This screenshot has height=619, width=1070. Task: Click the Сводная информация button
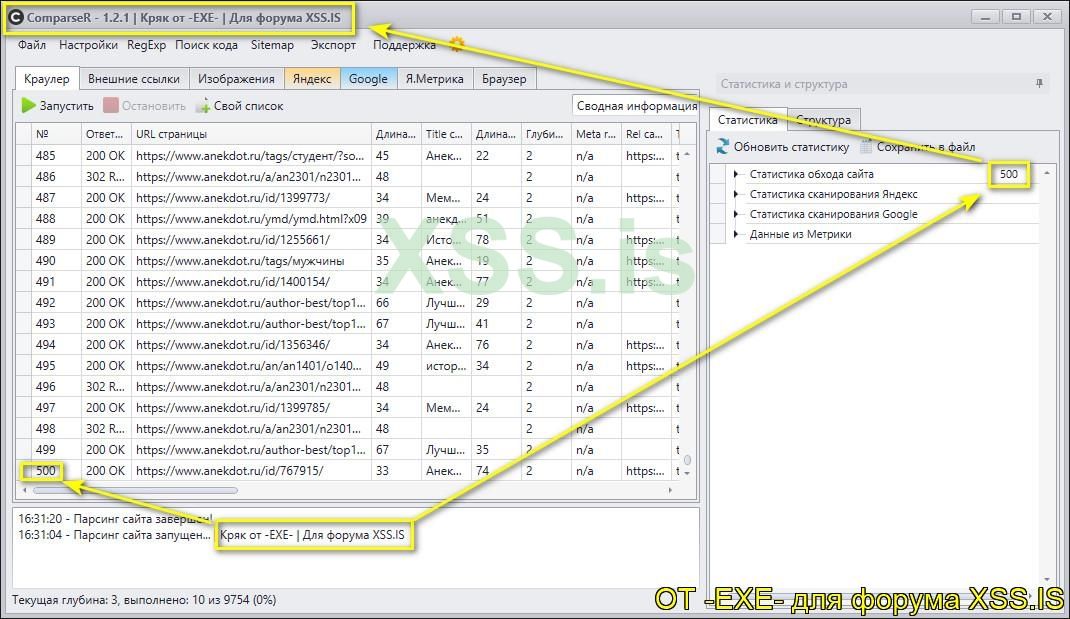(635, 106)
